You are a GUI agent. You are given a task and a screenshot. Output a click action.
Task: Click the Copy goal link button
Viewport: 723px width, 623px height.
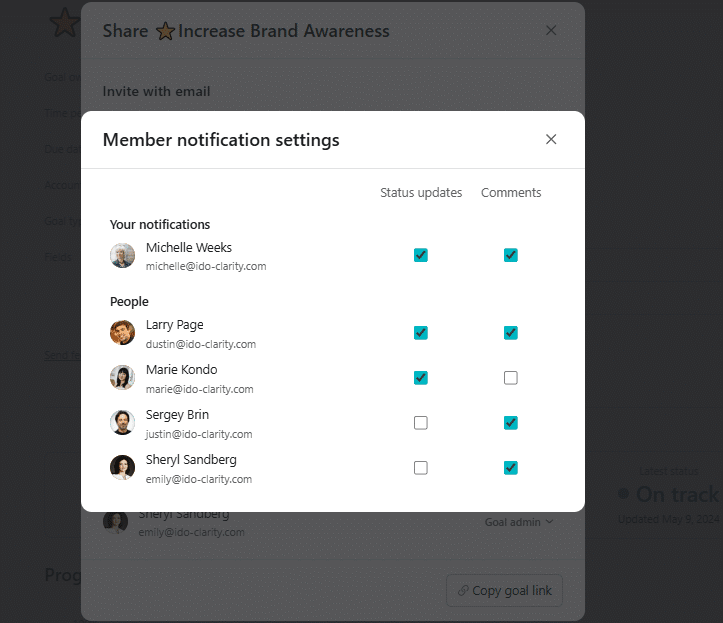pyautogui.click(x=504, y=590)
